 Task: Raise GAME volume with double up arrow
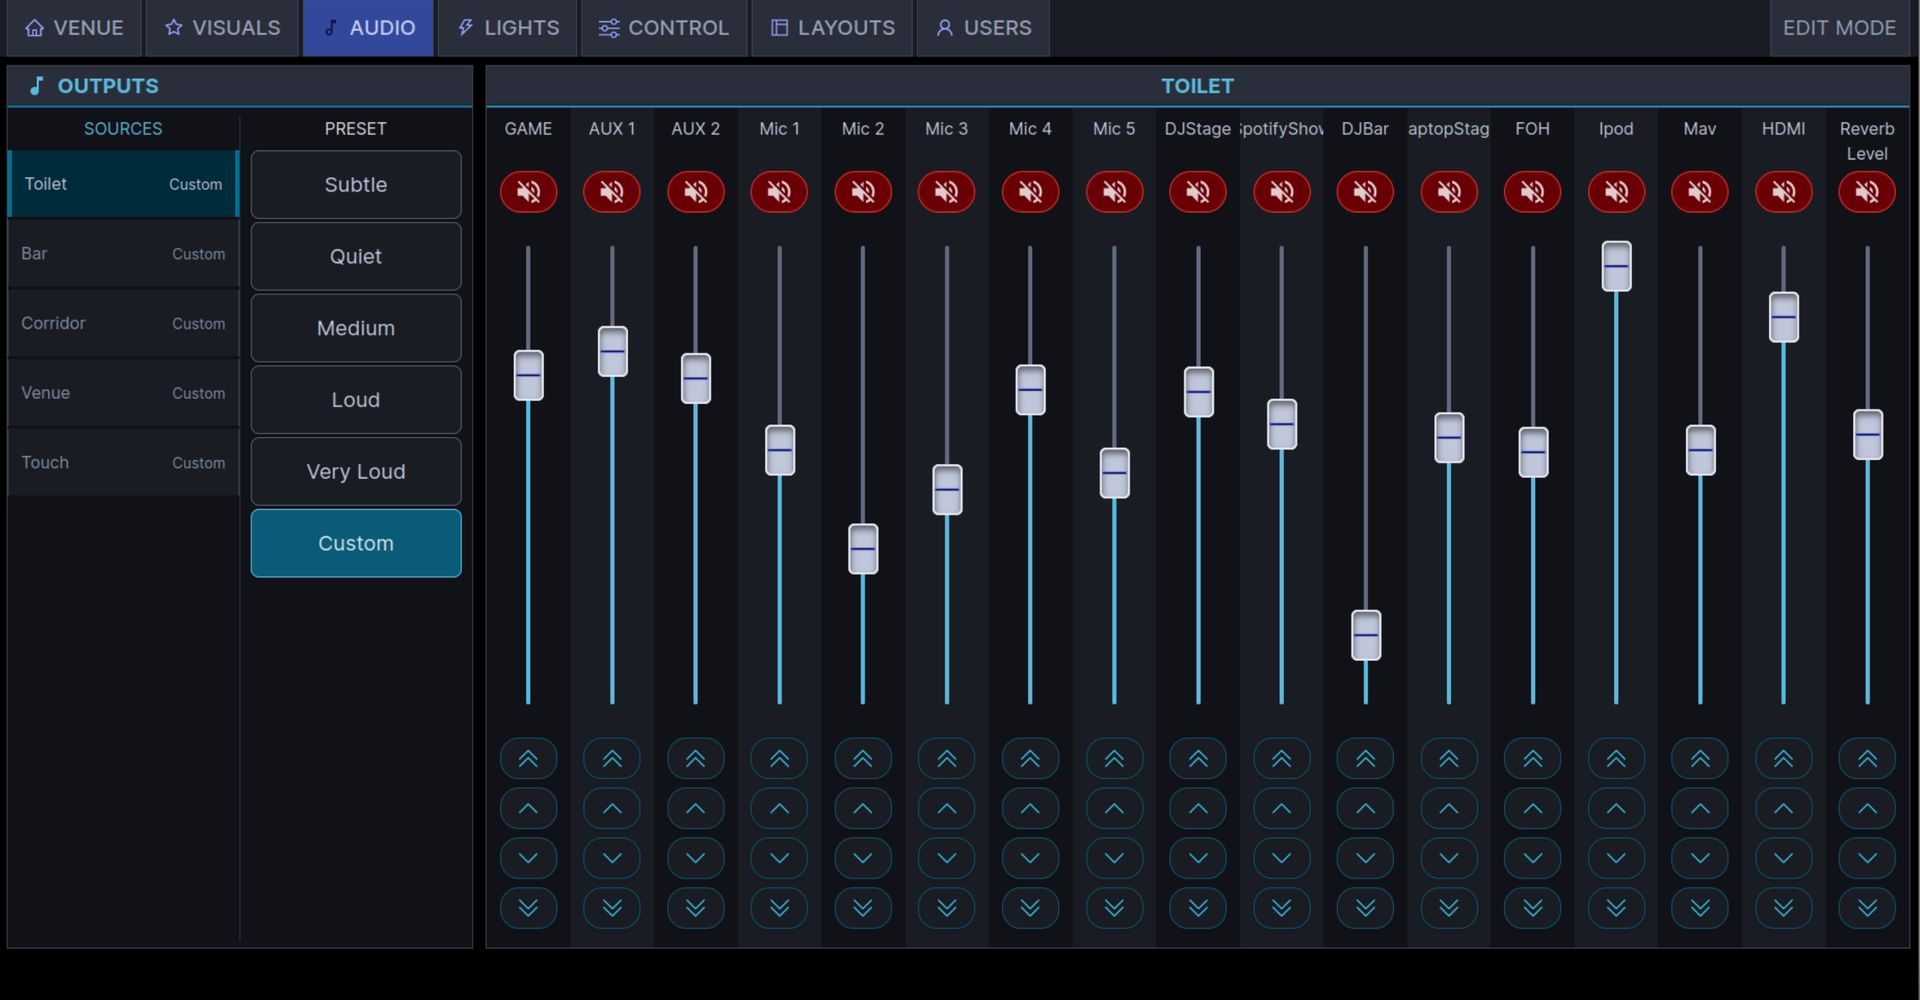tap(528, 759)
